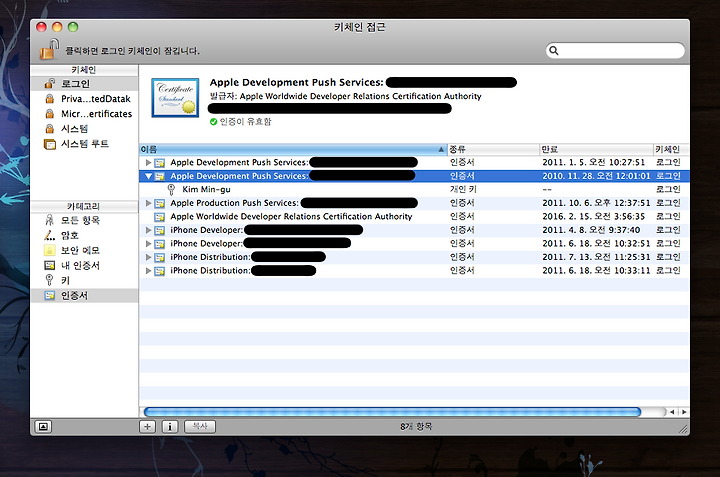720x477 pixels.
Task: Click the scroll right arrow
Action: point(684,412)
